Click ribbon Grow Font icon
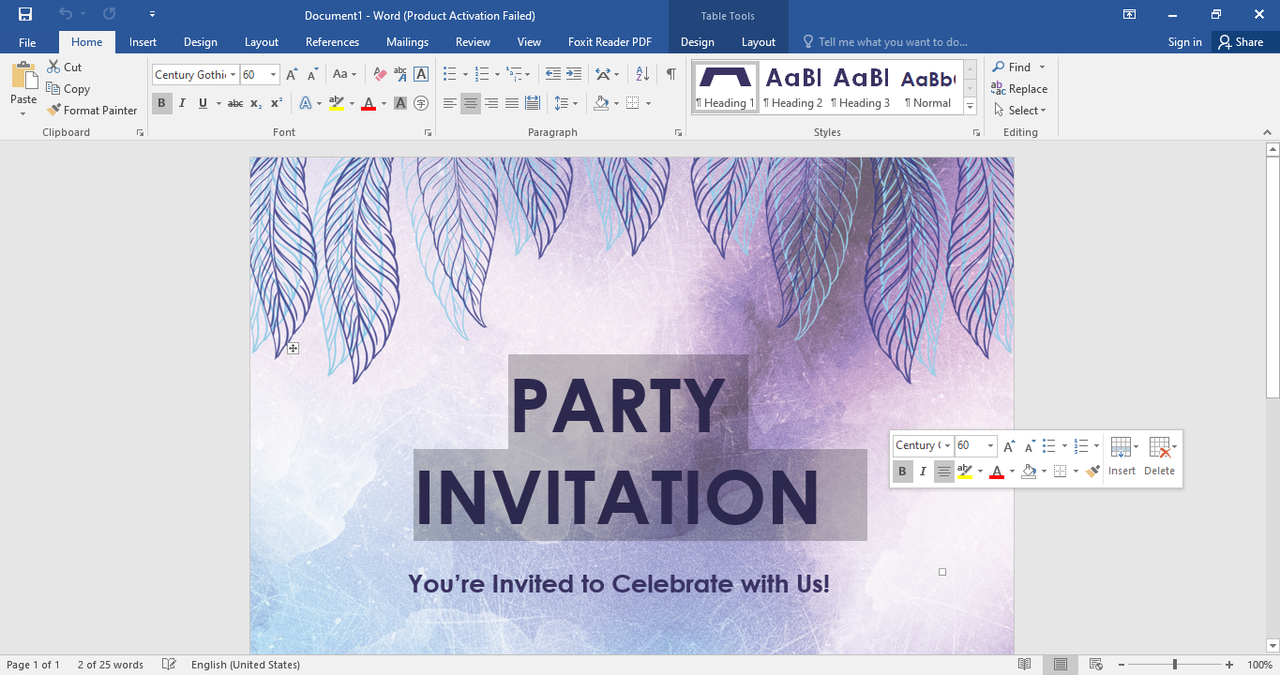The image size is (1280, 675). tap(292, 75)
